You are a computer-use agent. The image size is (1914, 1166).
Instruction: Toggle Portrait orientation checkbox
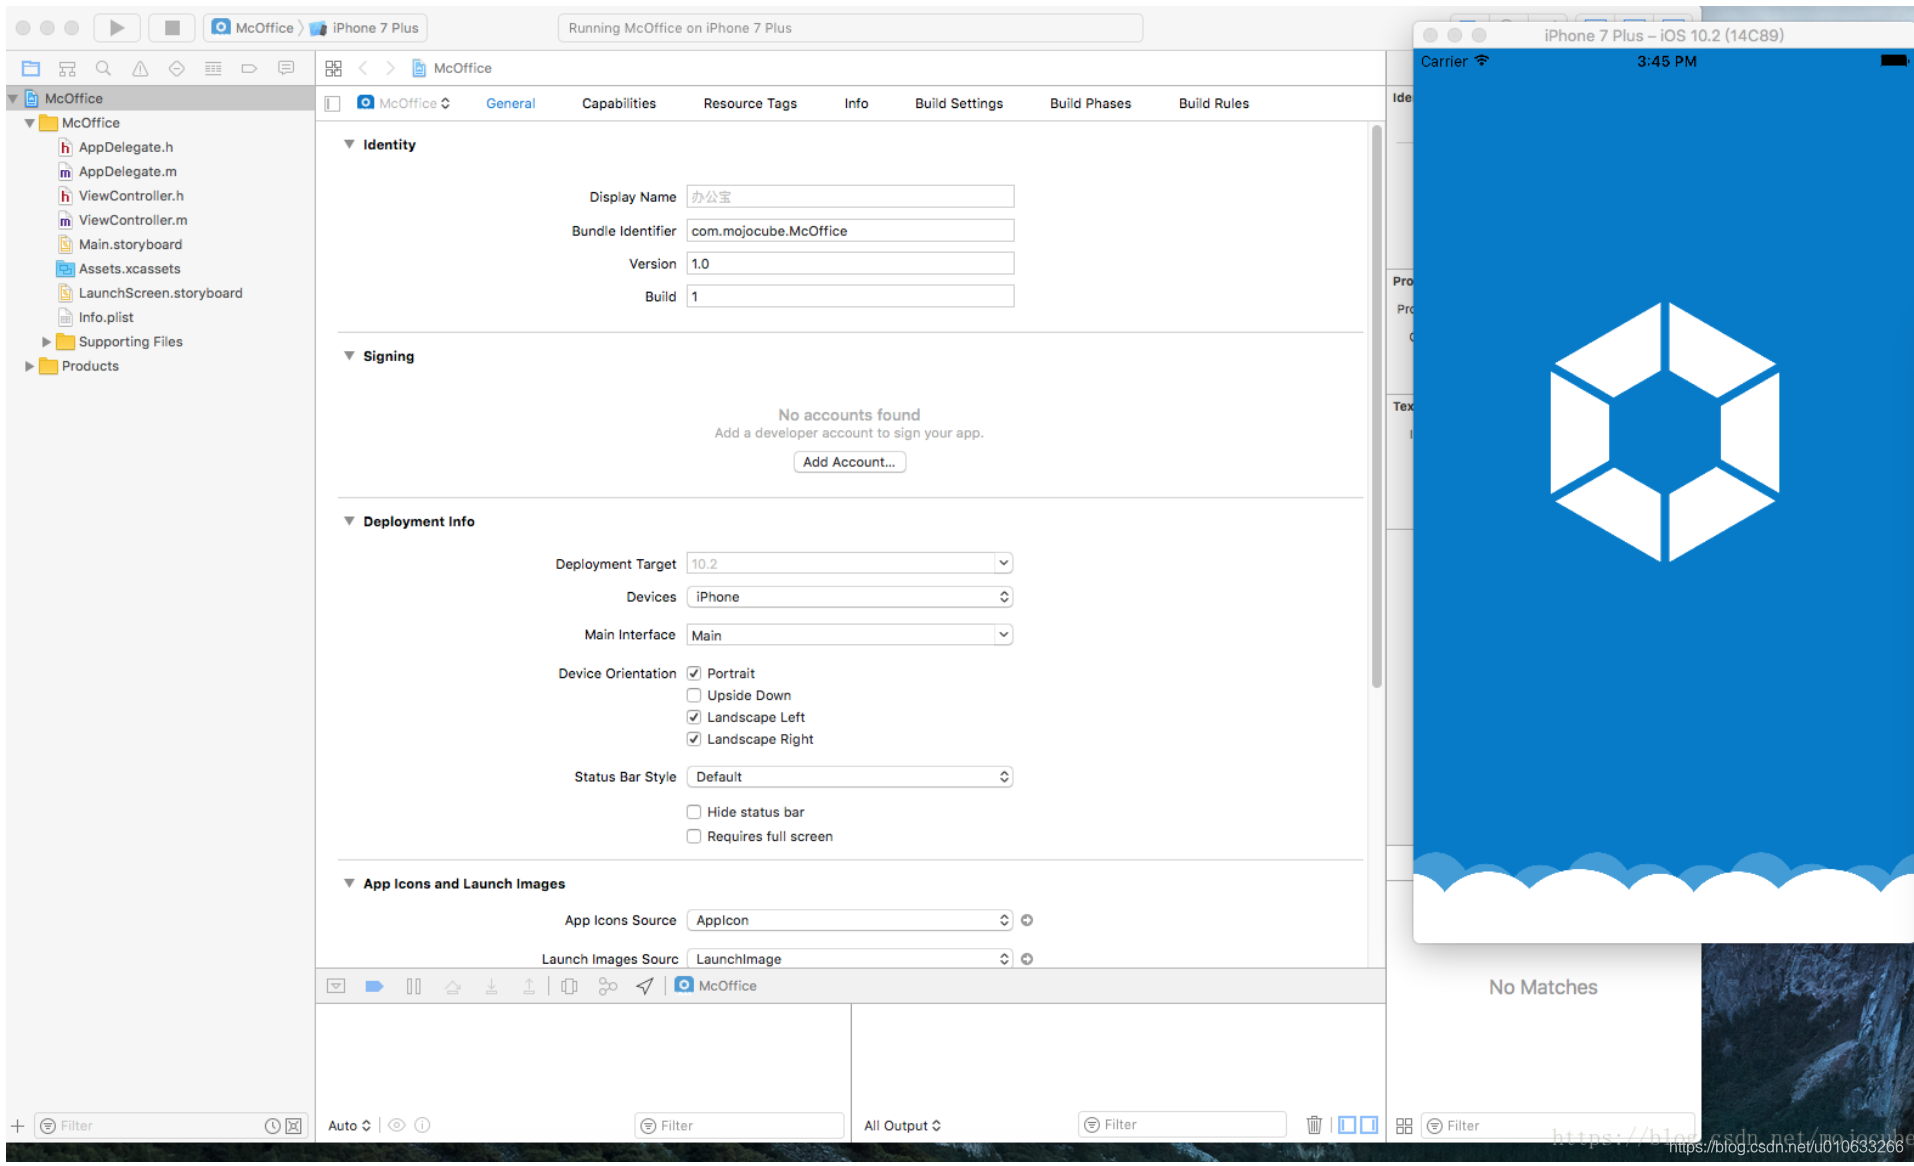694,673
